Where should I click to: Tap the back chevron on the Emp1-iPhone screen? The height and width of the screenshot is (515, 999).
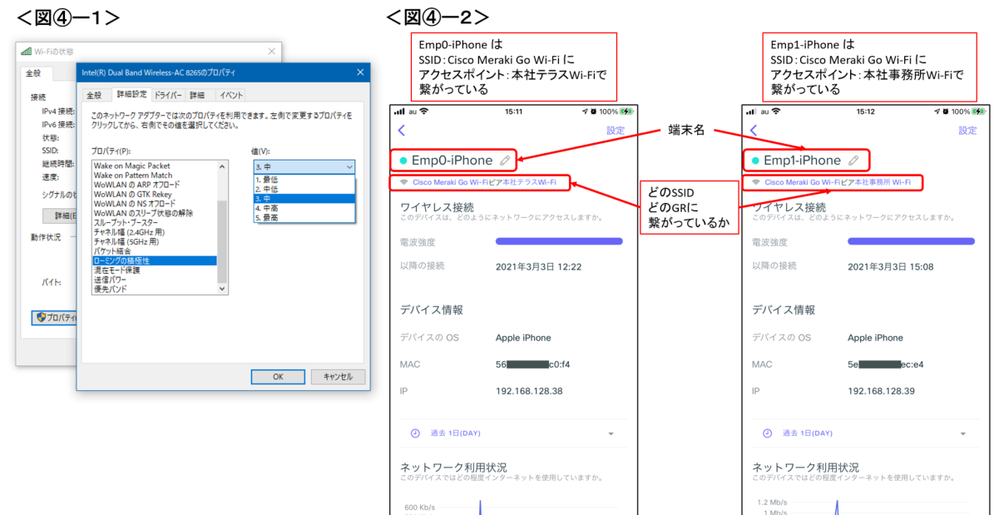click(x=753, y=130)
